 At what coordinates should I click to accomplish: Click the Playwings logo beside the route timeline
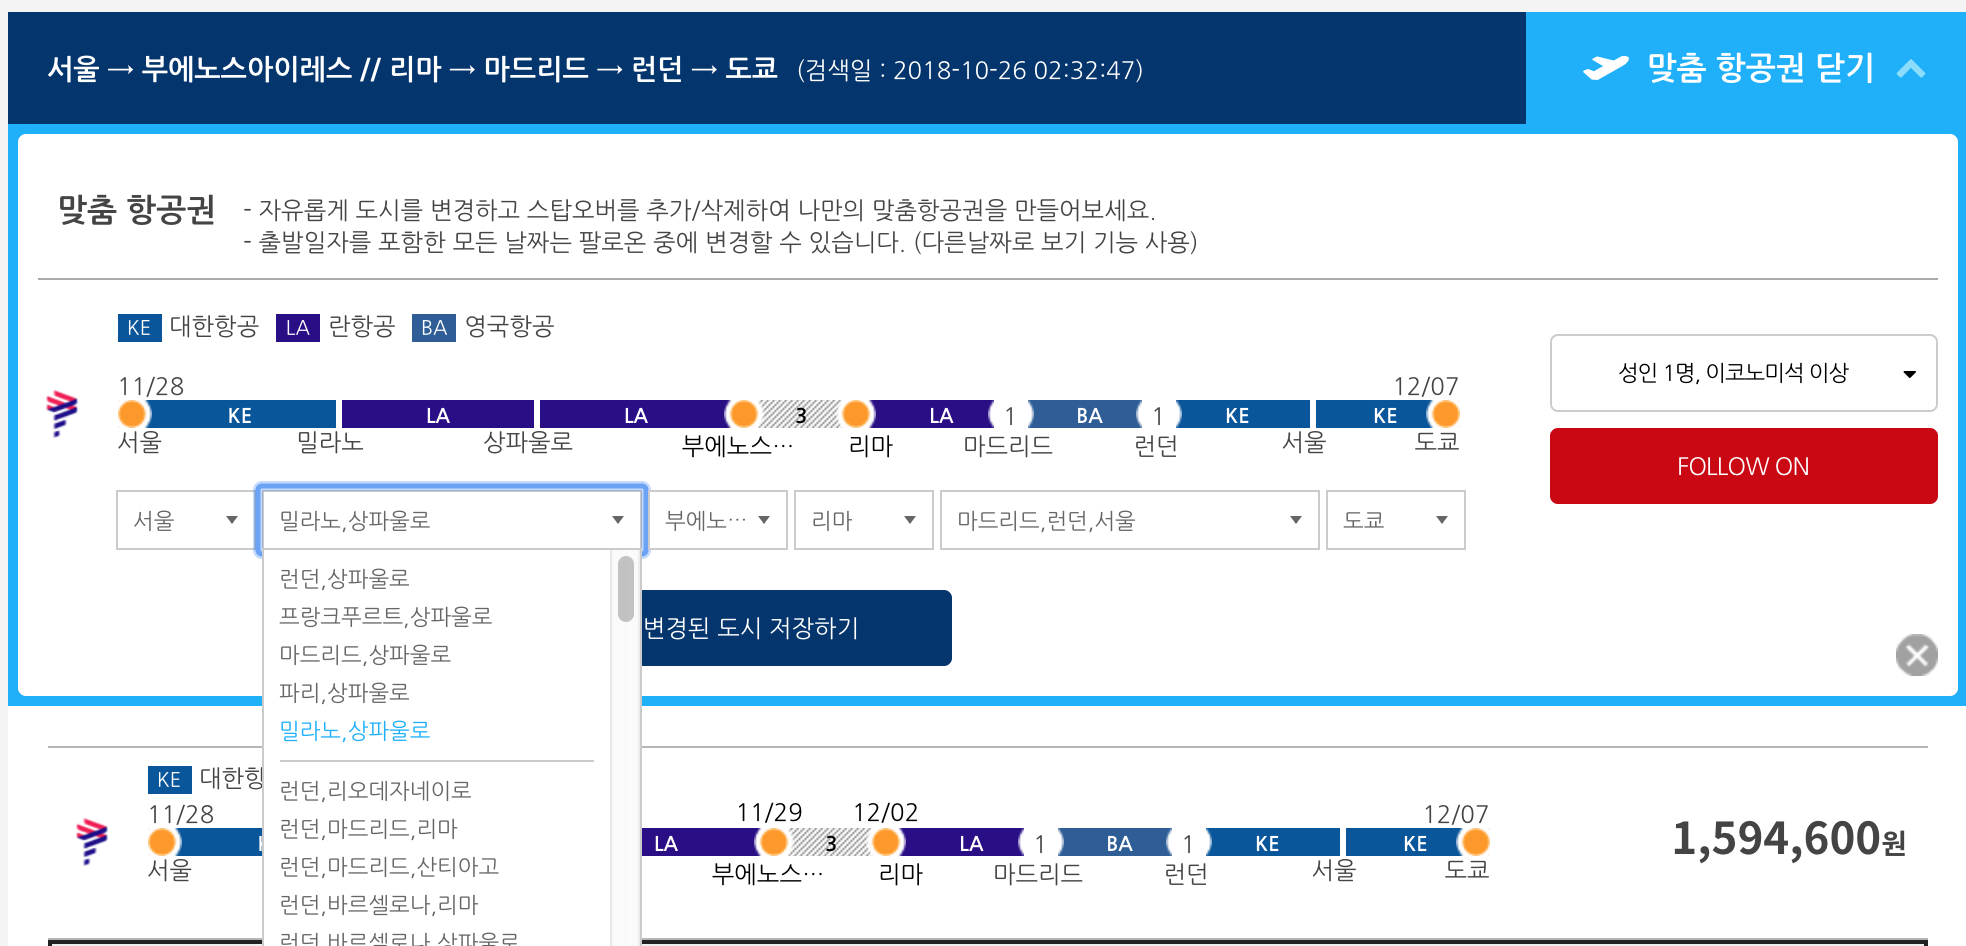62,413
